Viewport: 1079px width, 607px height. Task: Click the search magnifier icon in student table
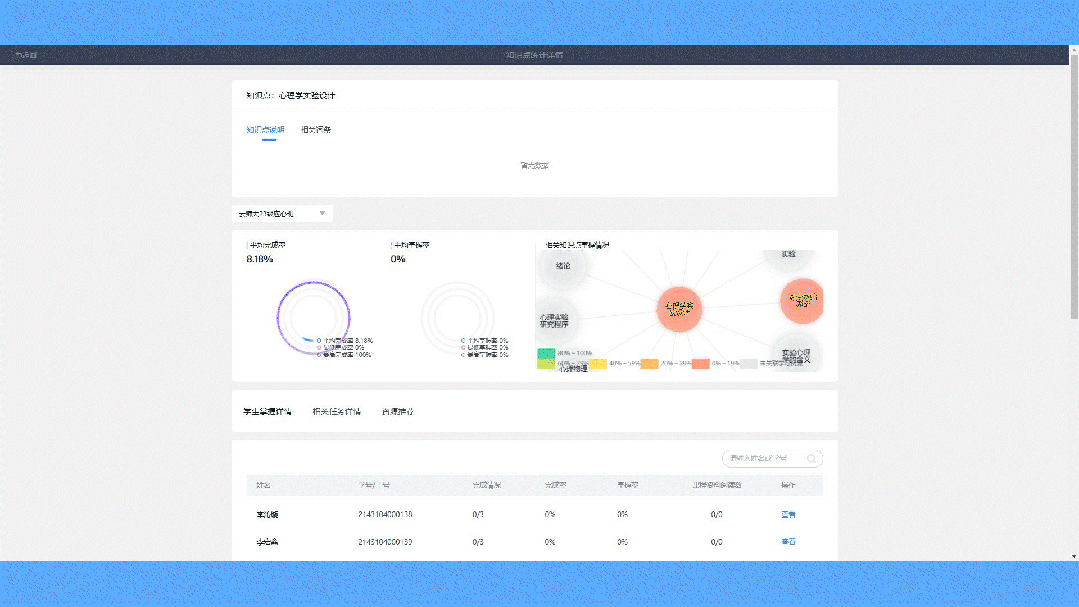click(812, 459)
